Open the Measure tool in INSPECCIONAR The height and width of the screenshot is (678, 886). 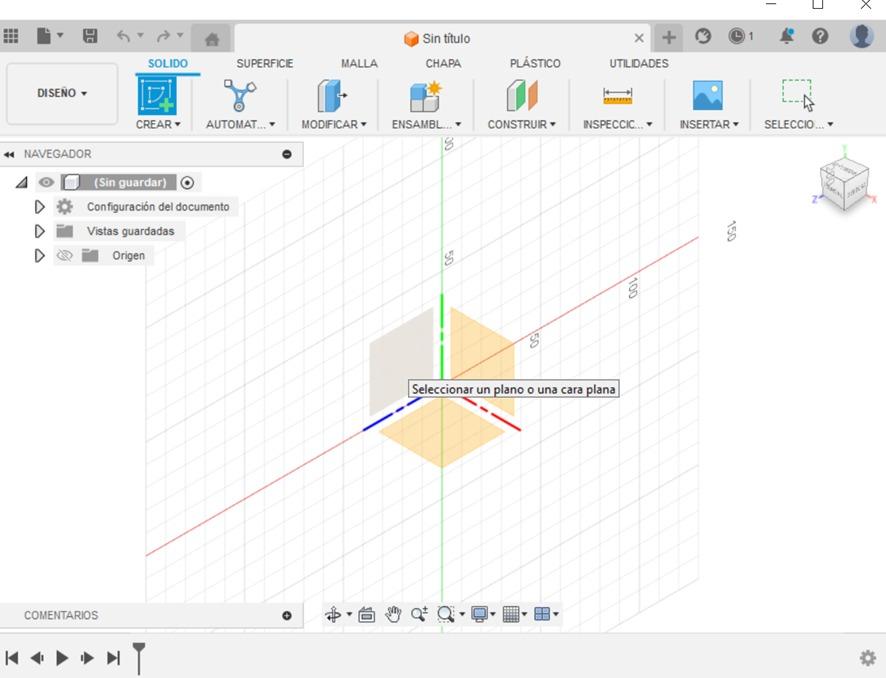[x=617, y=96]
